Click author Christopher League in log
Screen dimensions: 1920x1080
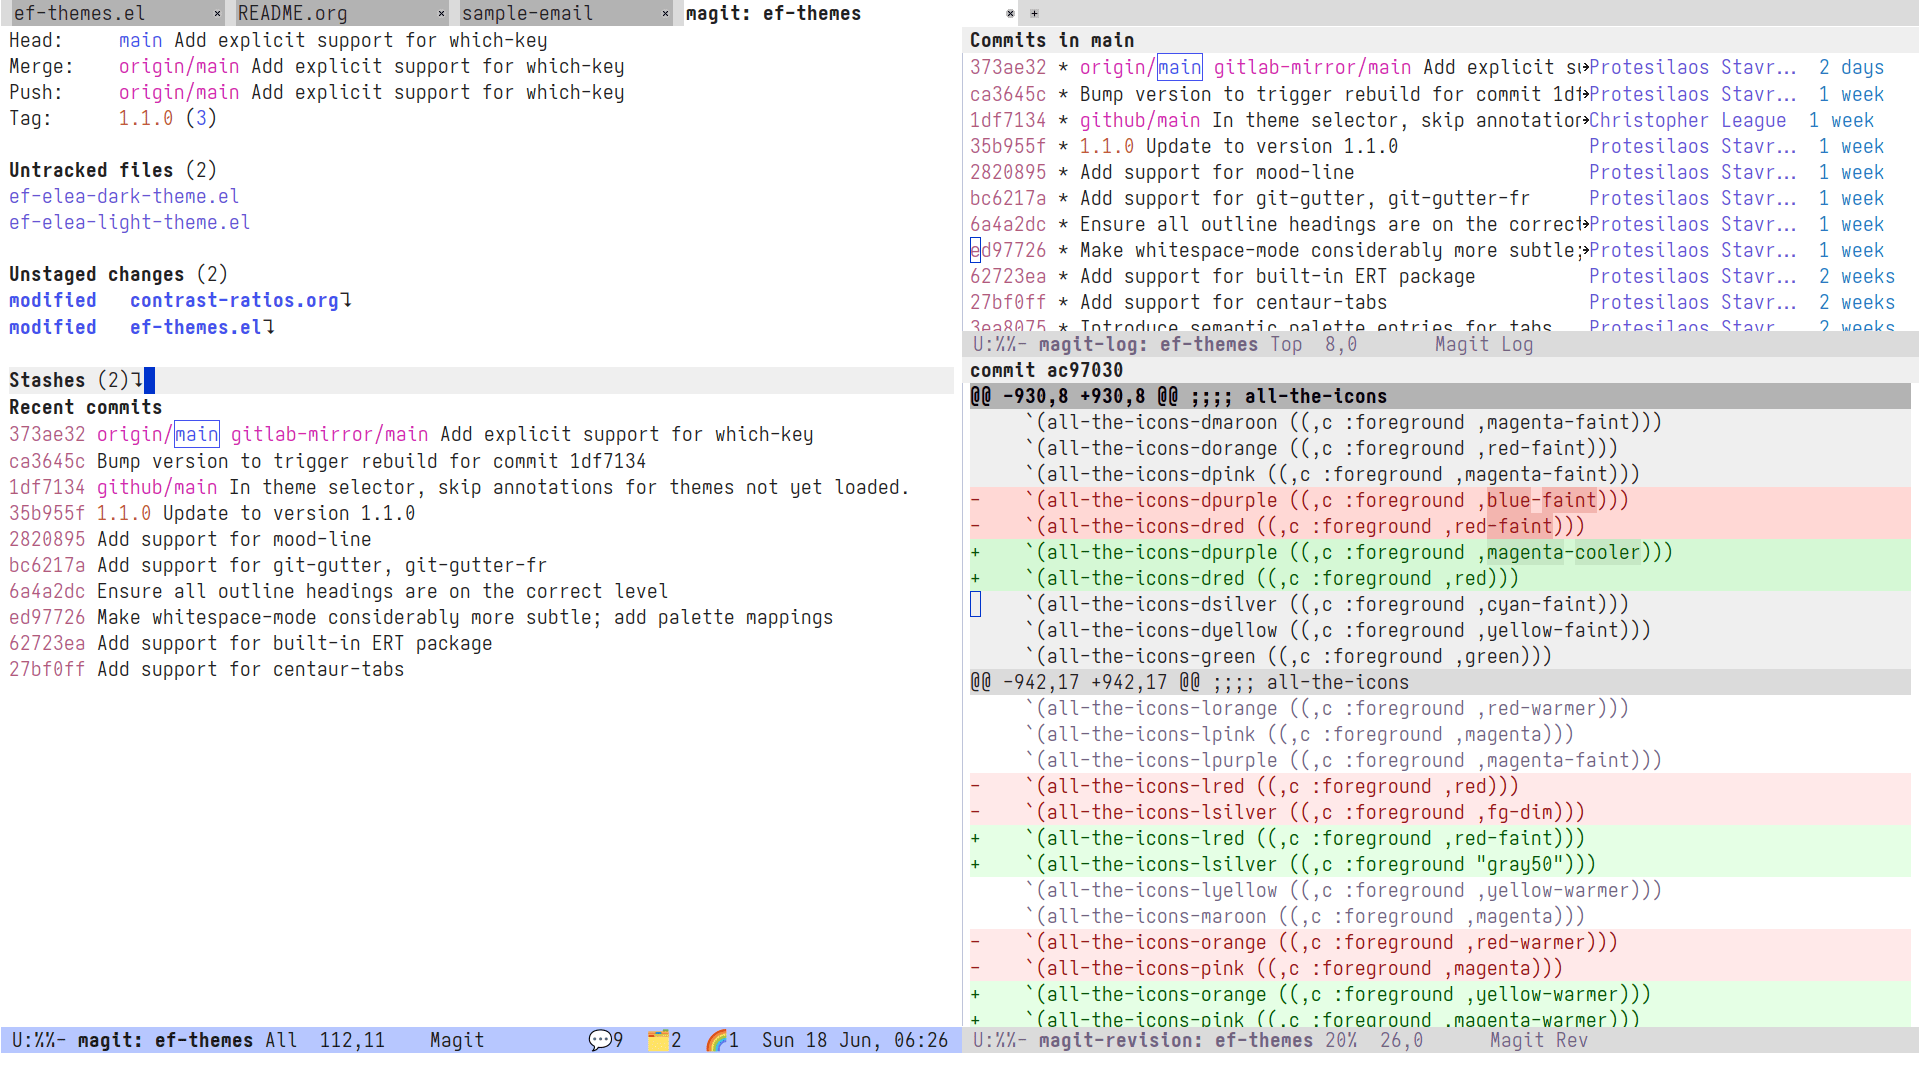pos(1688,120)
